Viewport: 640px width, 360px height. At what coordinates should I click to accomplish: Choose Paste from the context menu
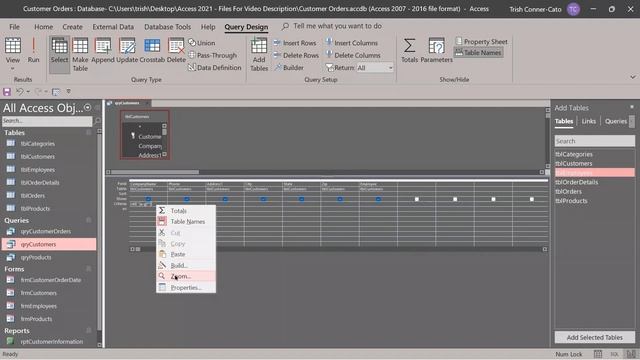click(x=186, y=254)
